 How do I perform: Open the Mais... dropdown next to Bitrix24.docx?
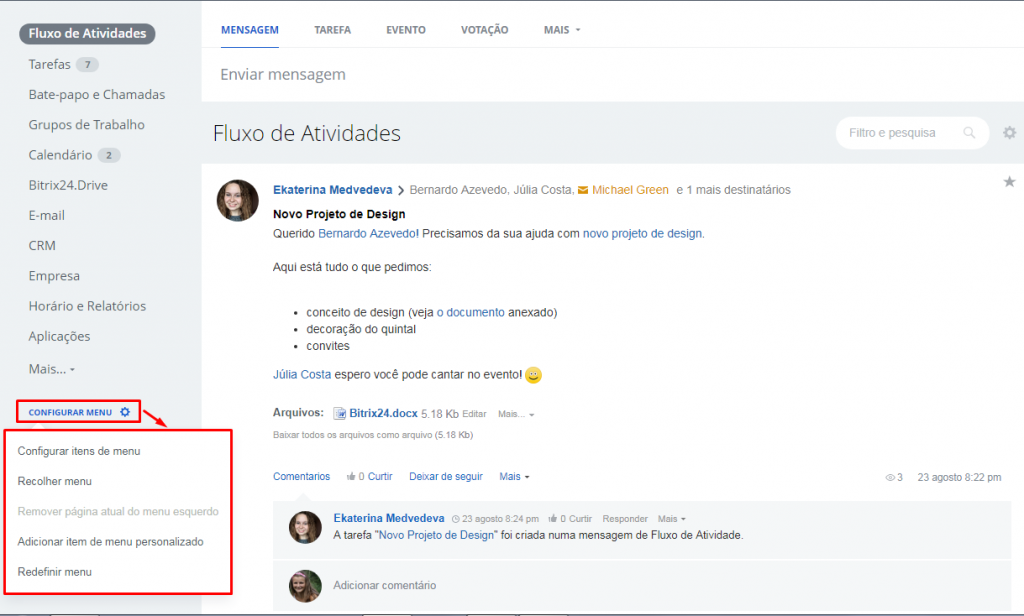point(516,414)
